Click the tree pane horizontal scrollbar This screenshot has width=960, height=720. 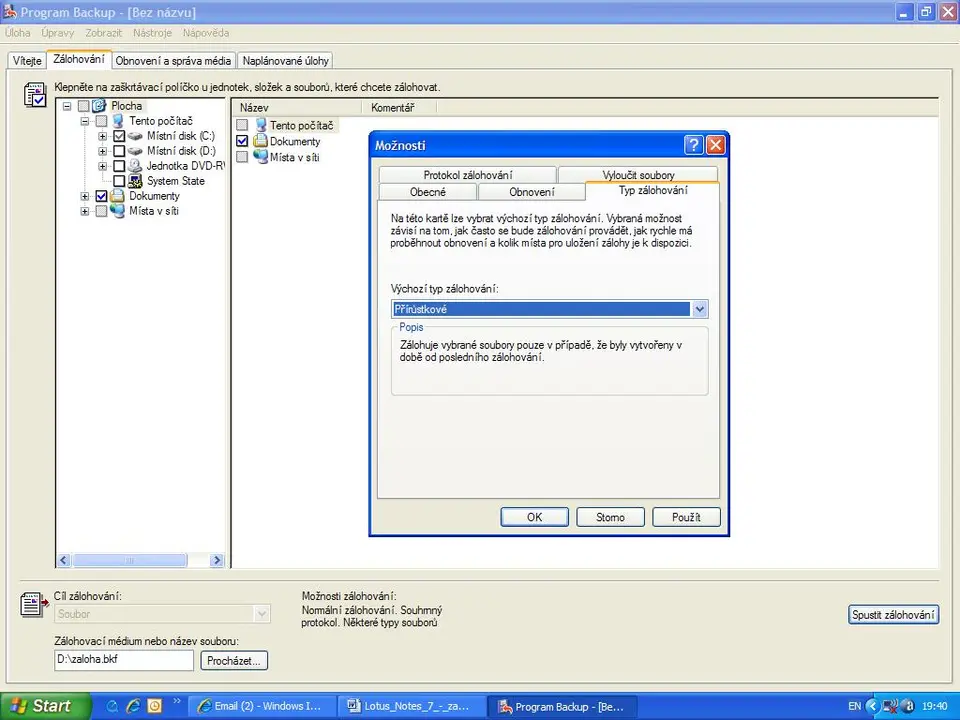[x=140, y=561]
